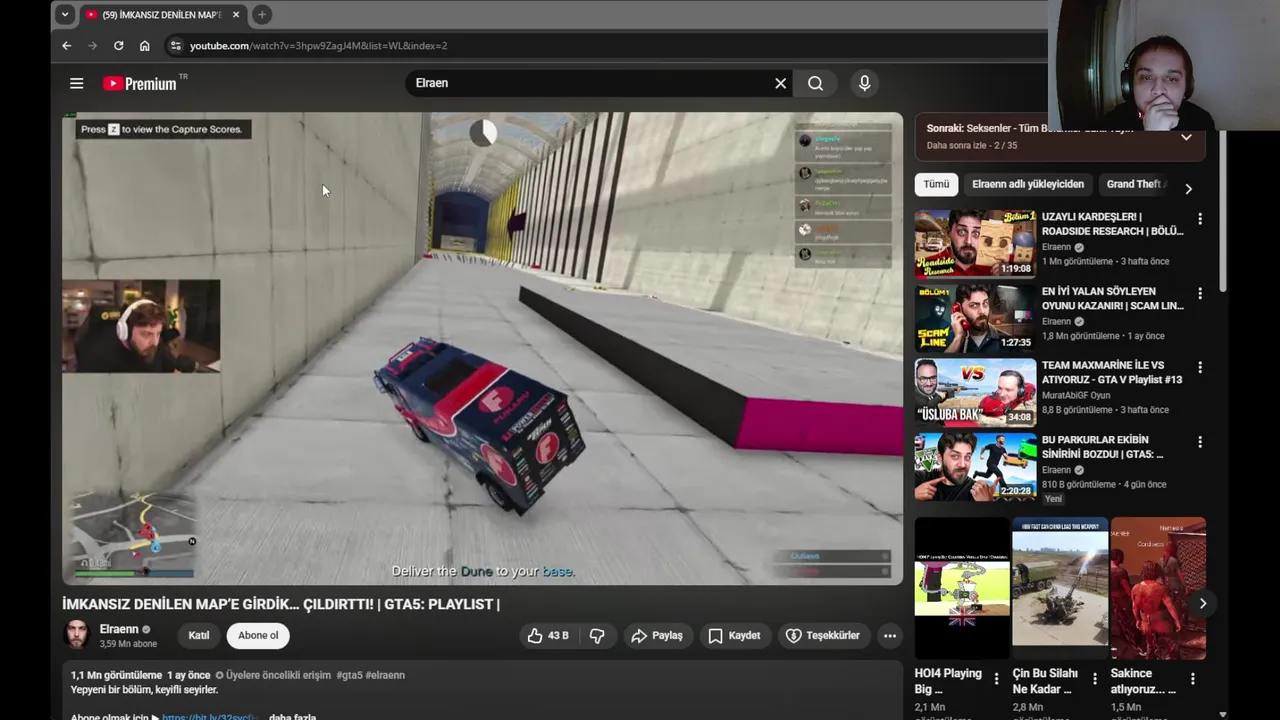Open more actions three-dot menu under video
The image size is (1280, 720).
click(x=889, y=636)
